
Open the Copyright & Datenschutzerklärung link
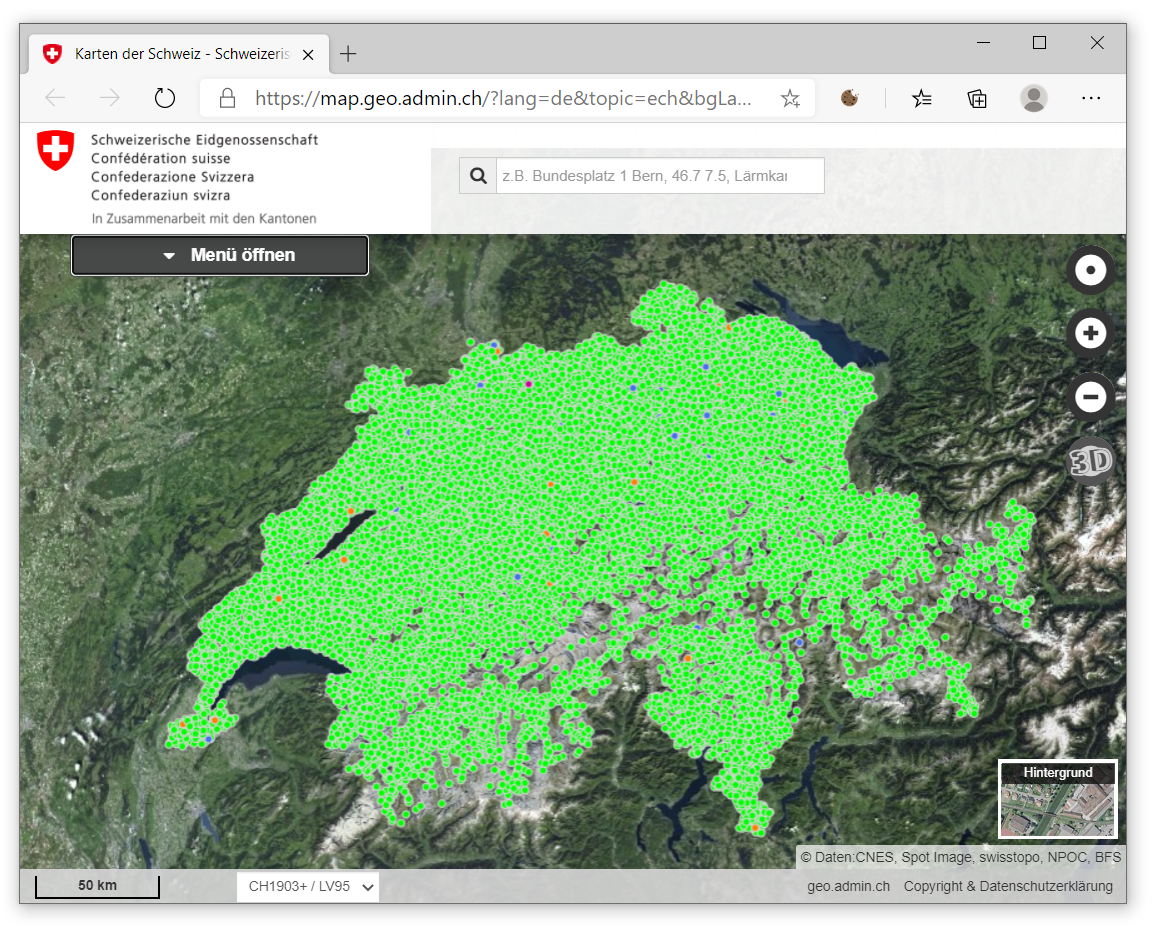[x=1008, y=886]
